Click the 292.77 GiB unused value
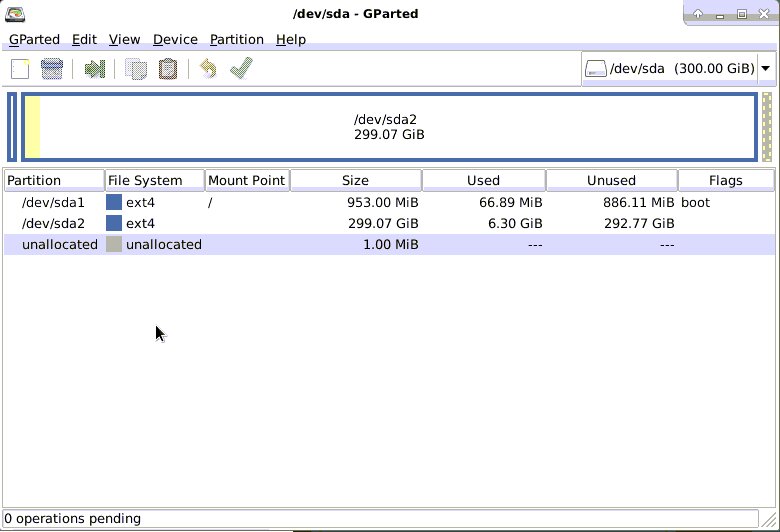The image size is (780, 532). point(639,223)
